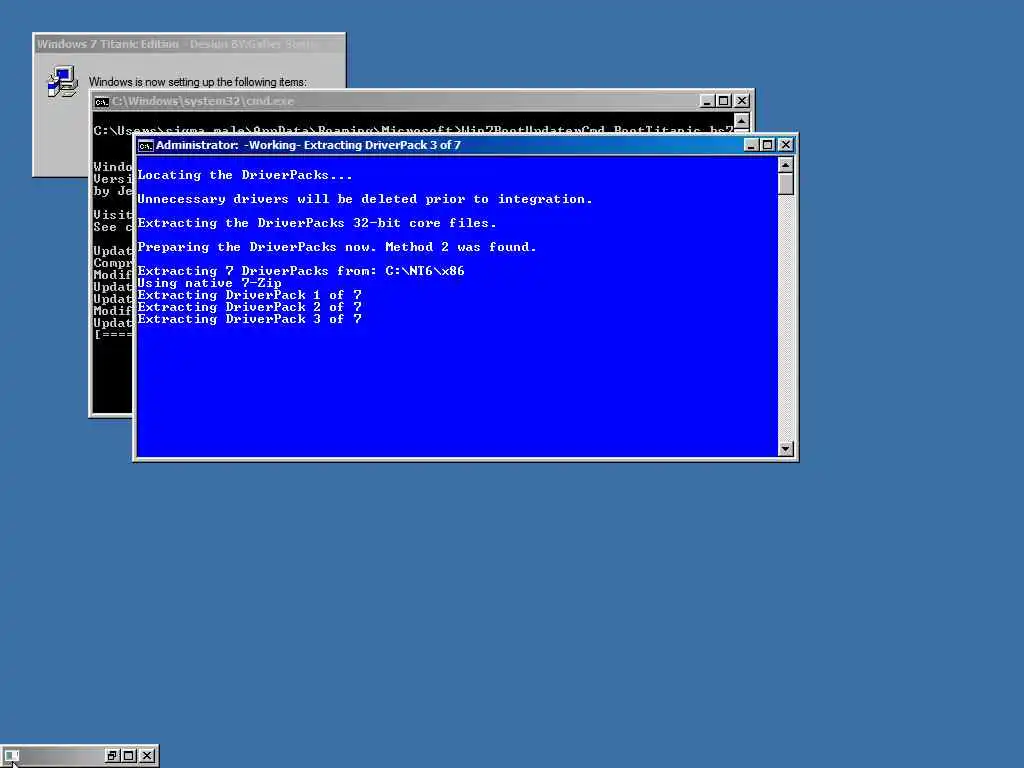
Task: Click the scrollbar thumb in Administrator console
Action: coord(786,184)
